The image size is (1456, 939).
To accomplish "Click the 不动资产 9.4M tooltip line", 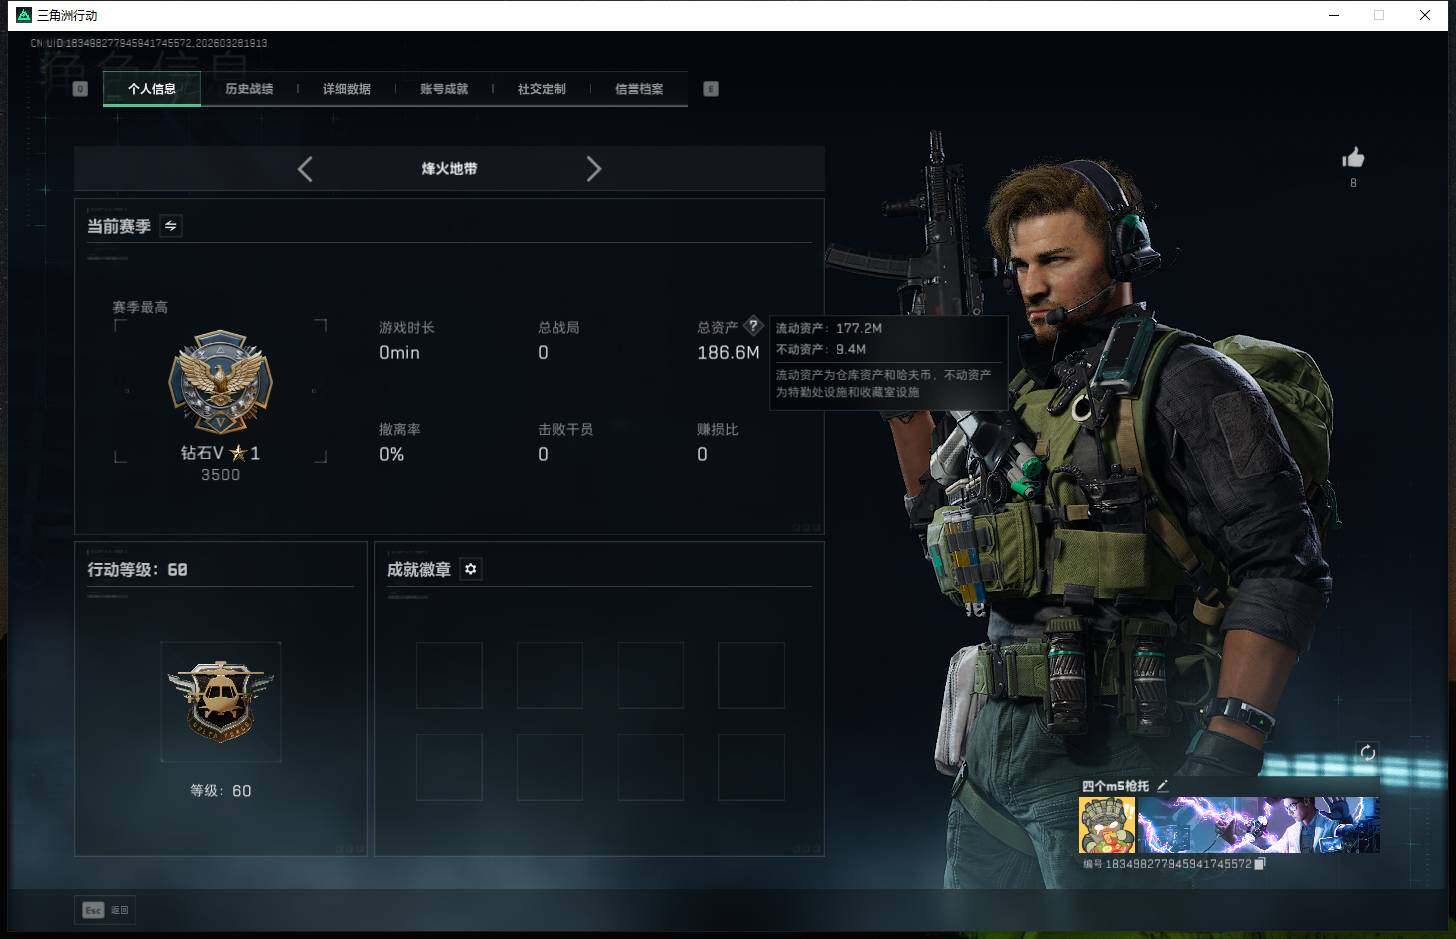I will (821, 349).
